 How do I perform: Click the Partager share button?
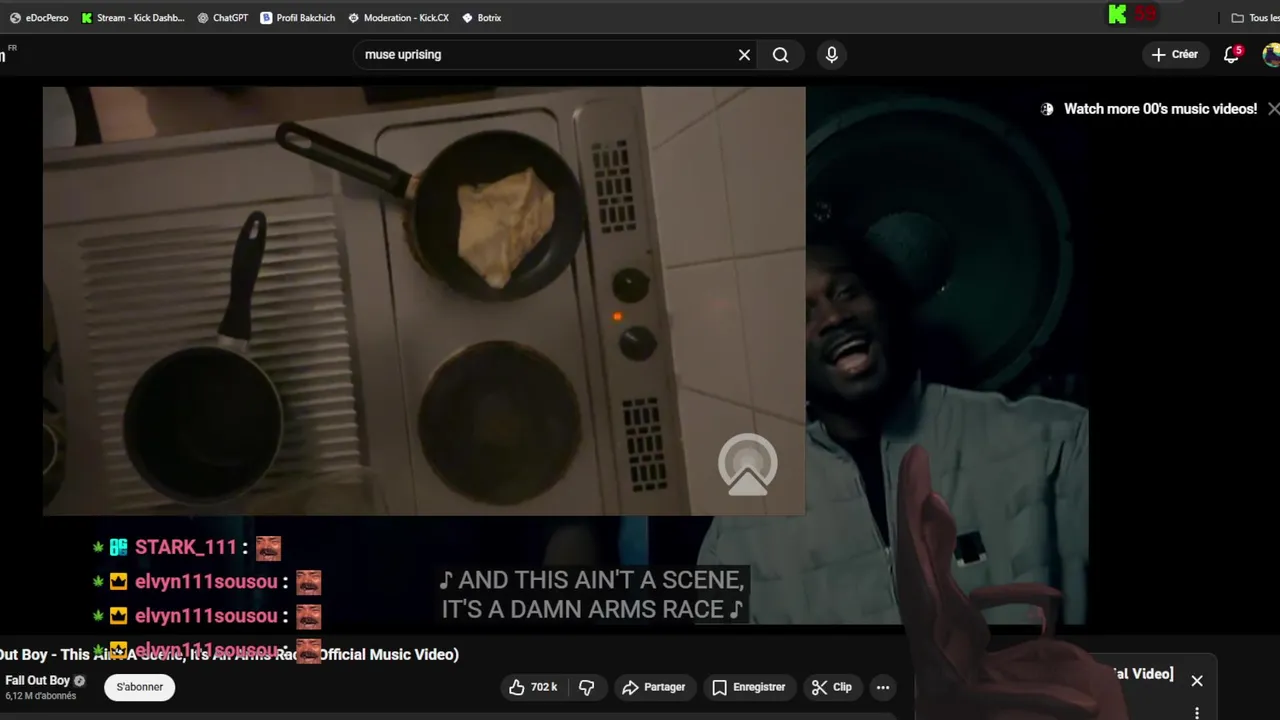(x=654, y=687)
